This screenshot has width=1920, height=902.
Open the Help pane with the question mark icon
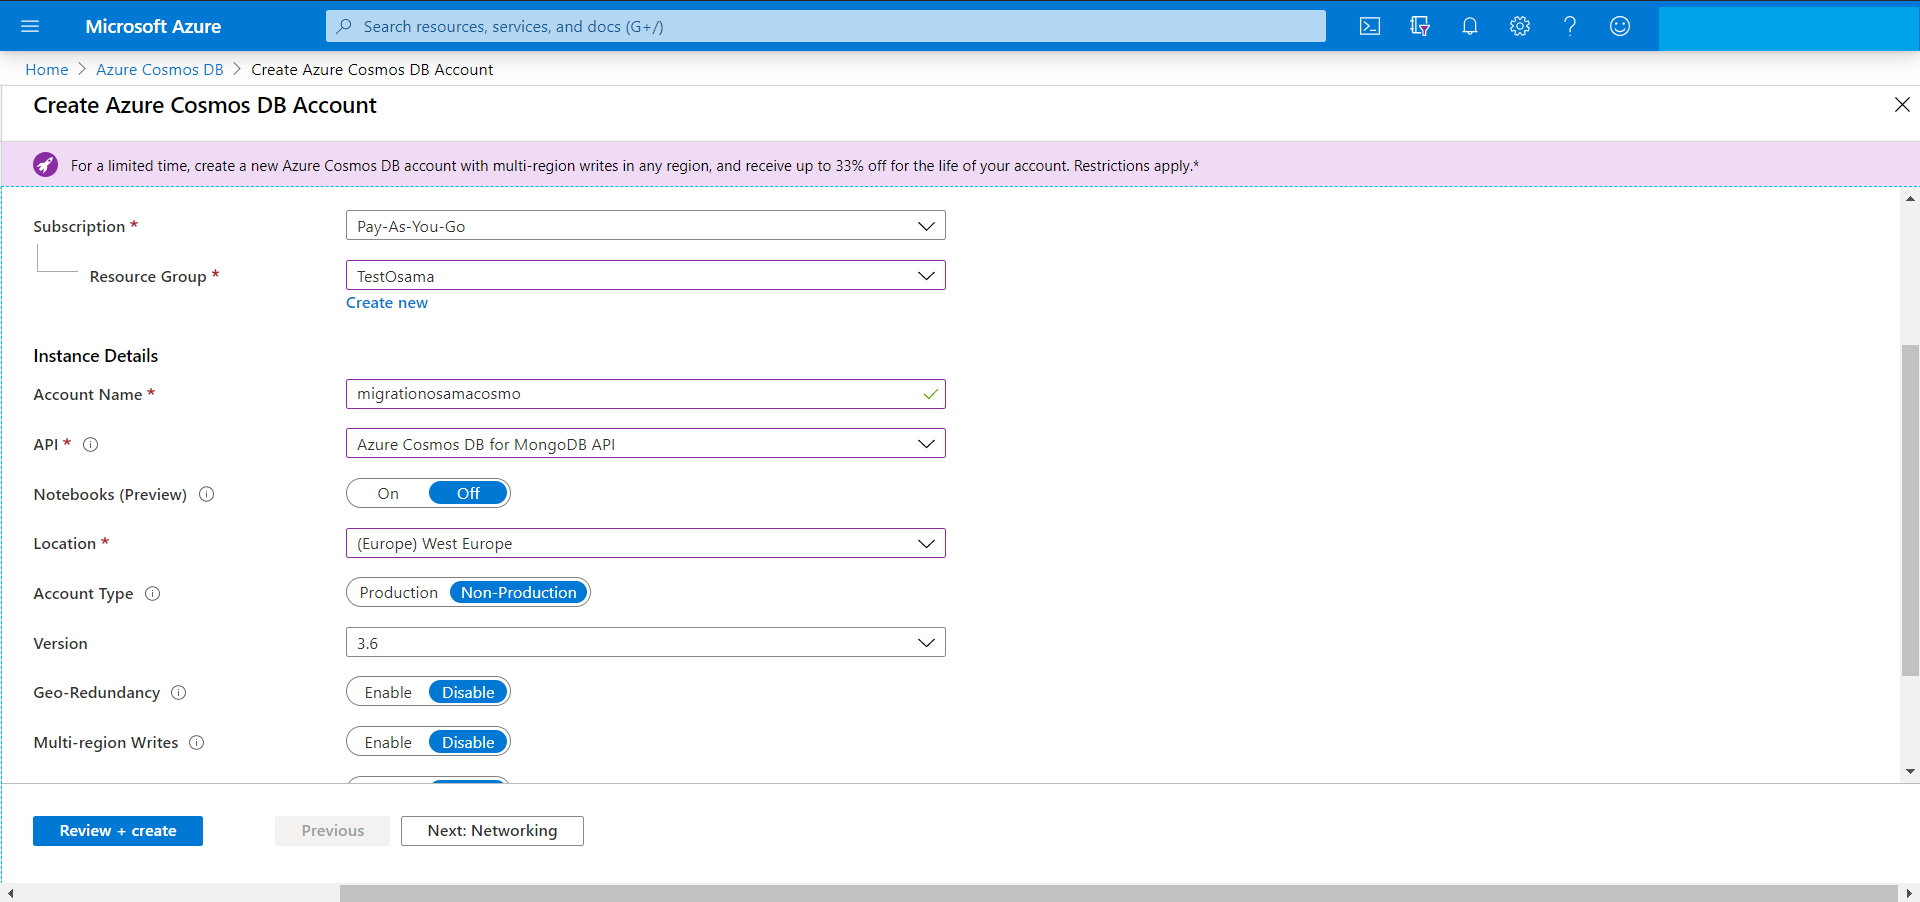(1569, 26)
